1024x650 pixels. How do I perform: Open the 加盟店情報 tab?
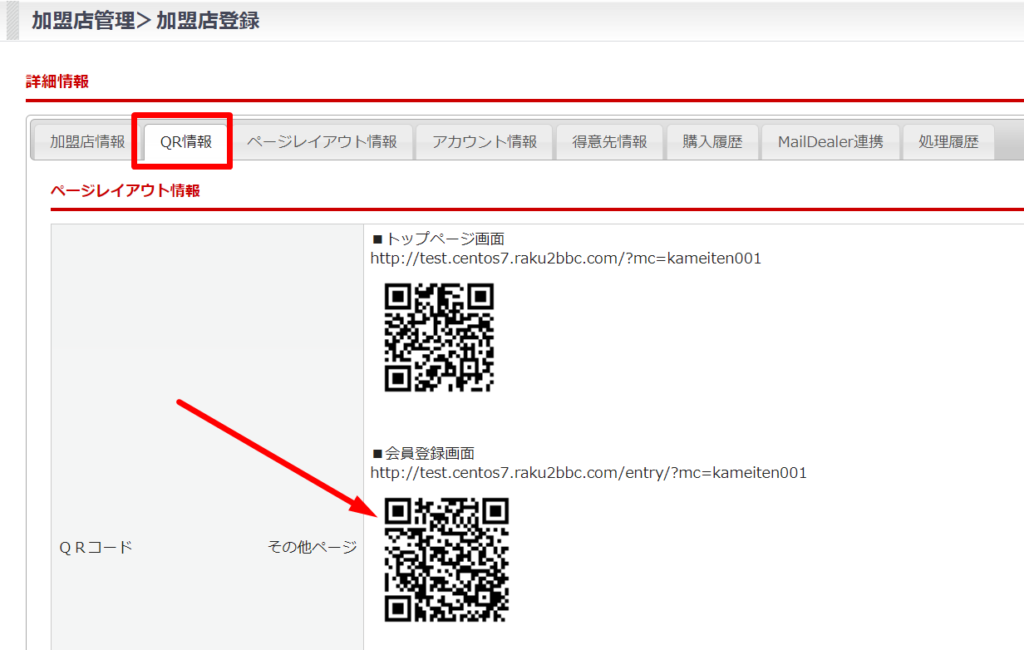tap(87, 141)
